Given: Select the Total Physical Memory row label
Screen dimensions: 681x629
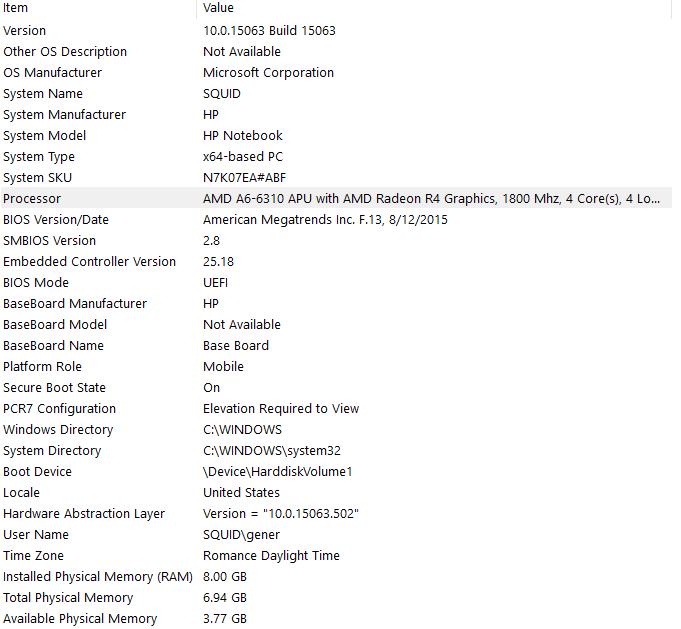Looking at the screenshot, I should (68, 598).
